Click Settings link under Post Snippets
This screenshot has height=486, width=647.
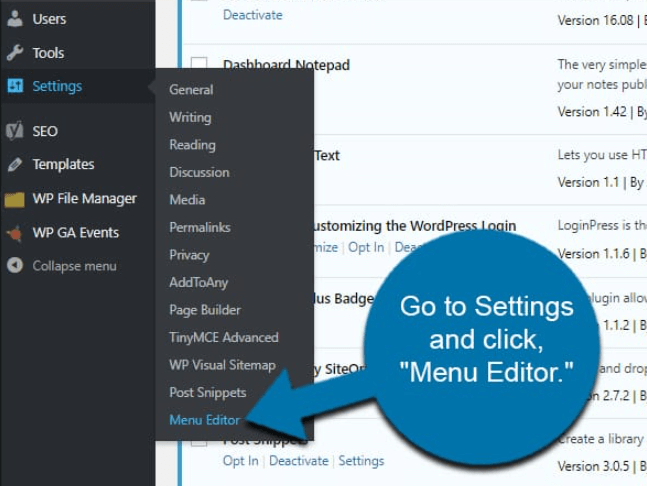(x=361, y=461)
